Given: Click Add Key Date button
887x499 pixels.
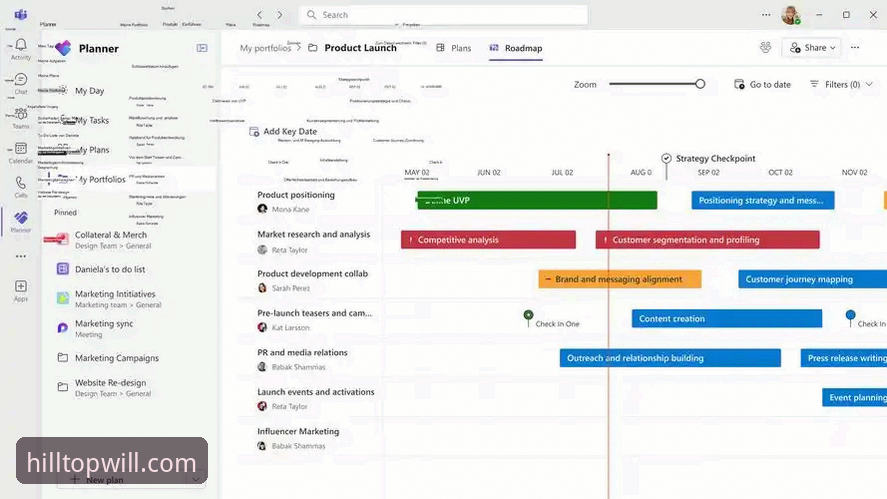Looking at the screenshot, I should [283, 131].
